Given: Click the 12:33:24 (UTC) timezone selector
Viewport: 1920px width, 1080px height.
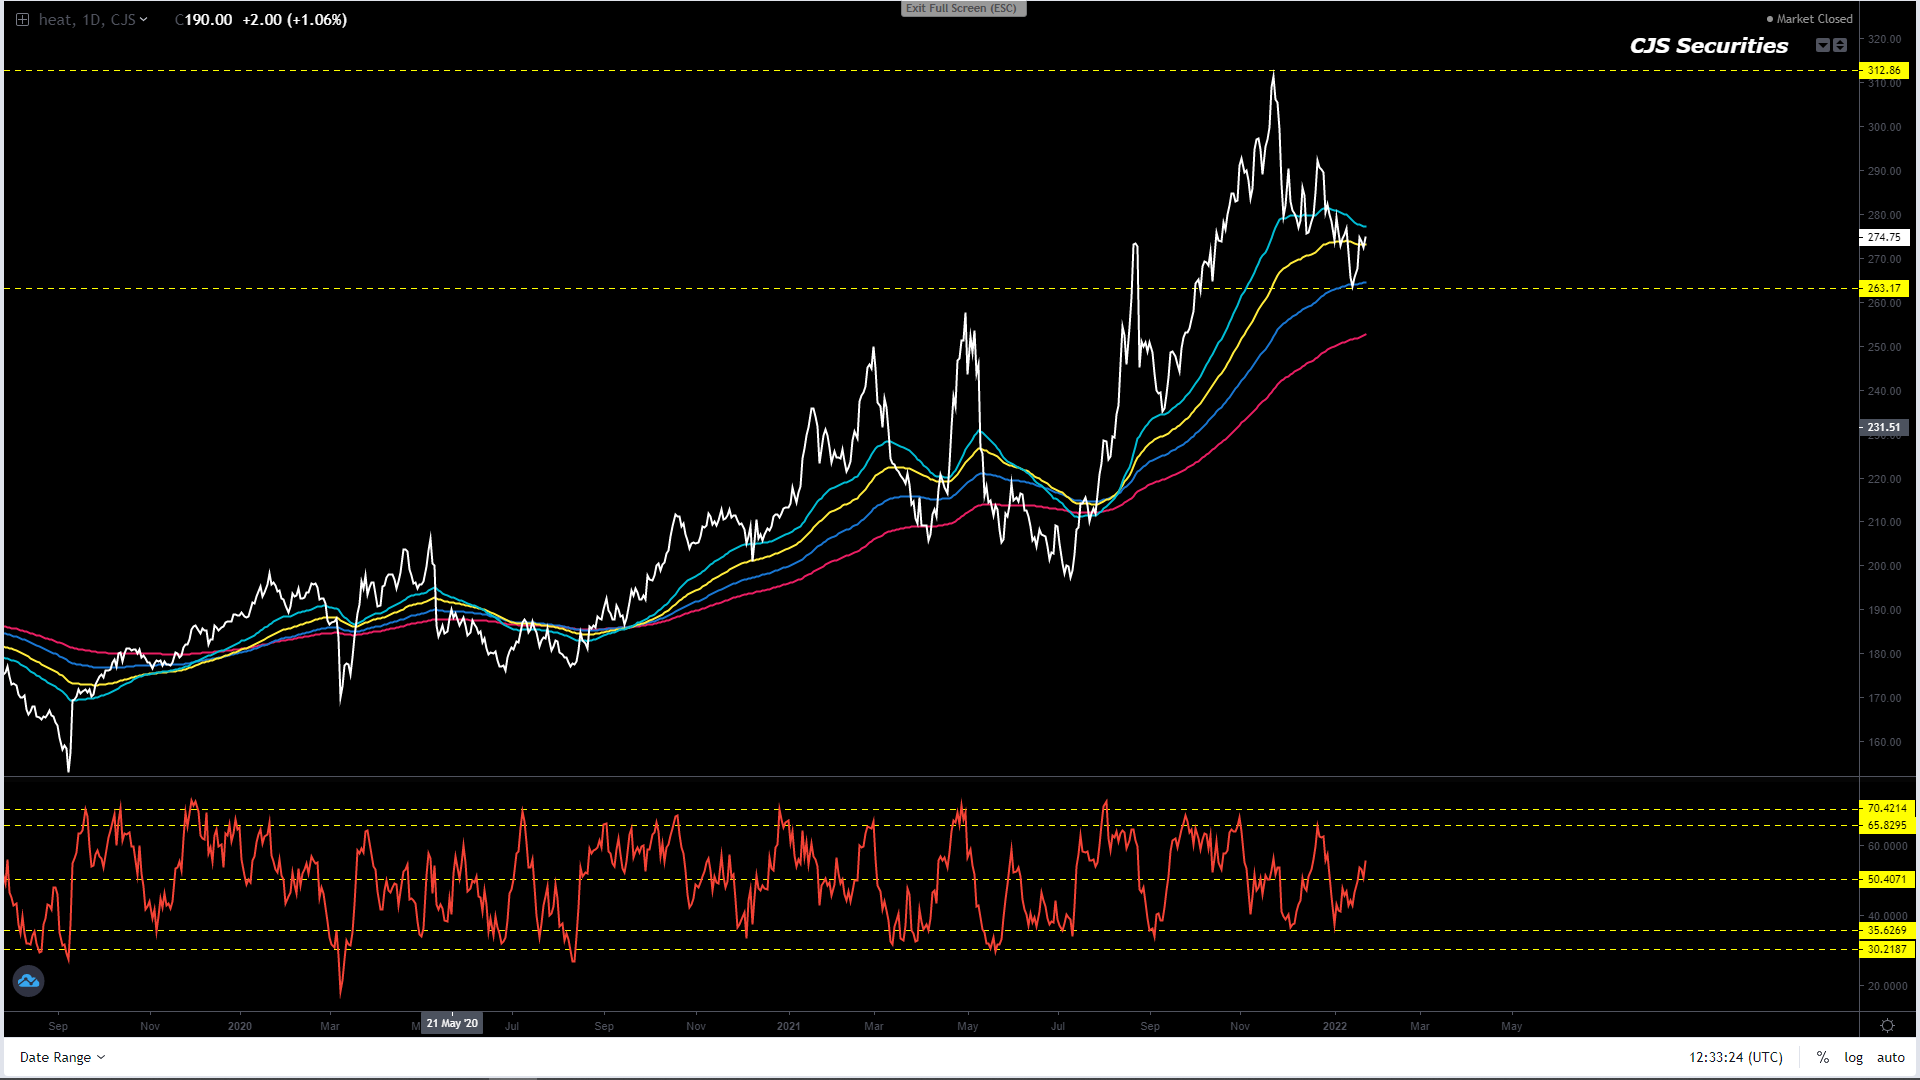Looking at the screenshot, I should (1736, 1057).
